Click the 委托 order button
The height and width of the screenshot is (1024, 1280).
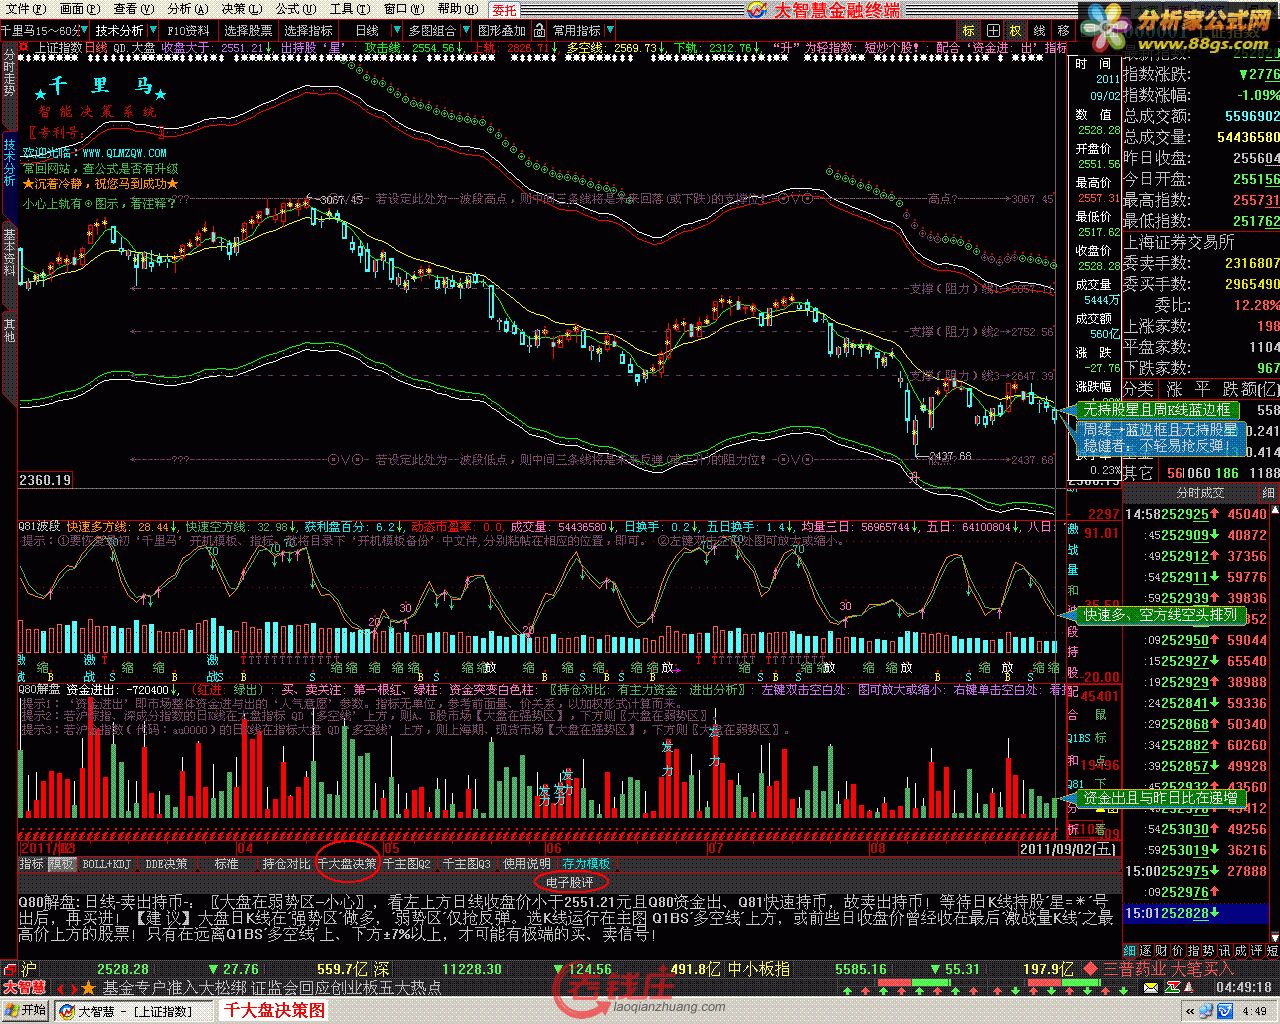(x=504, y=10)
